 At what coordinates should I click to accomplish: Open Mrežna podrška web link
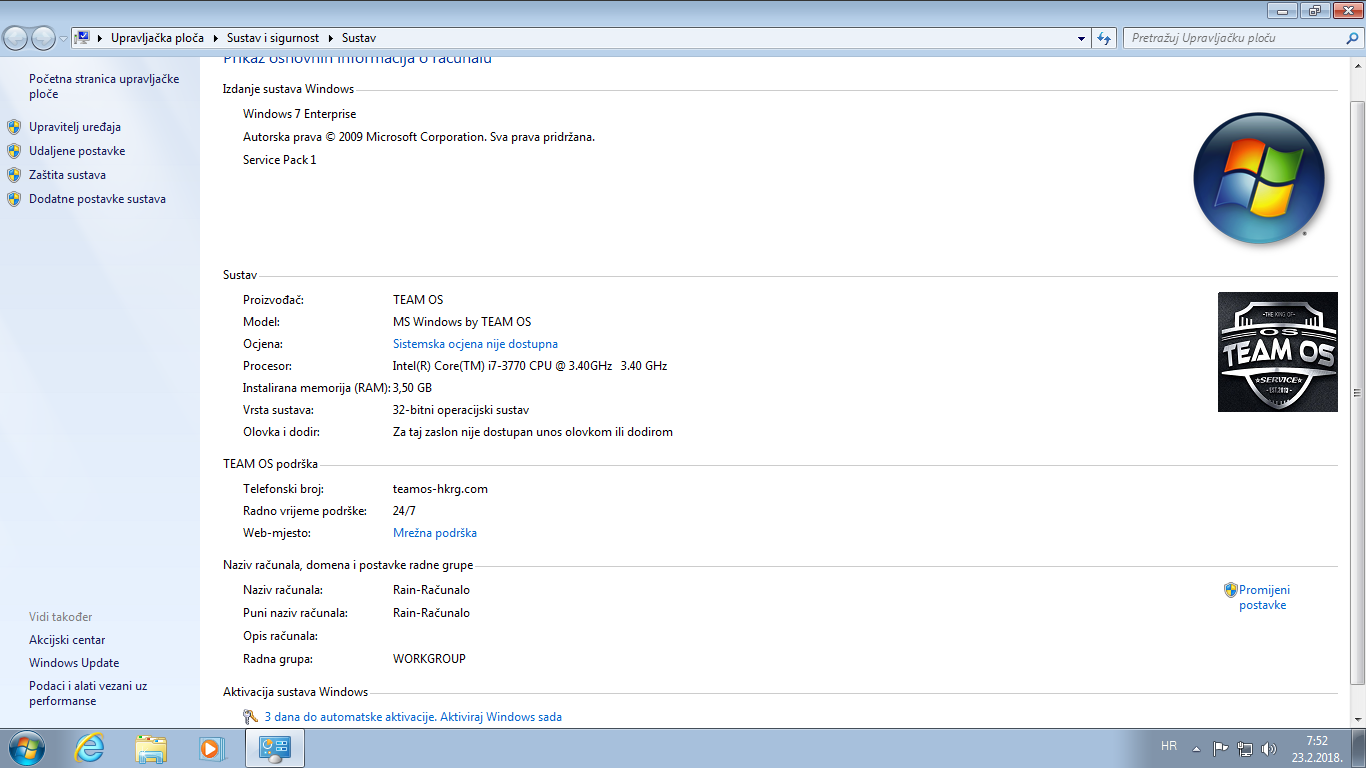tap(435, 533)
